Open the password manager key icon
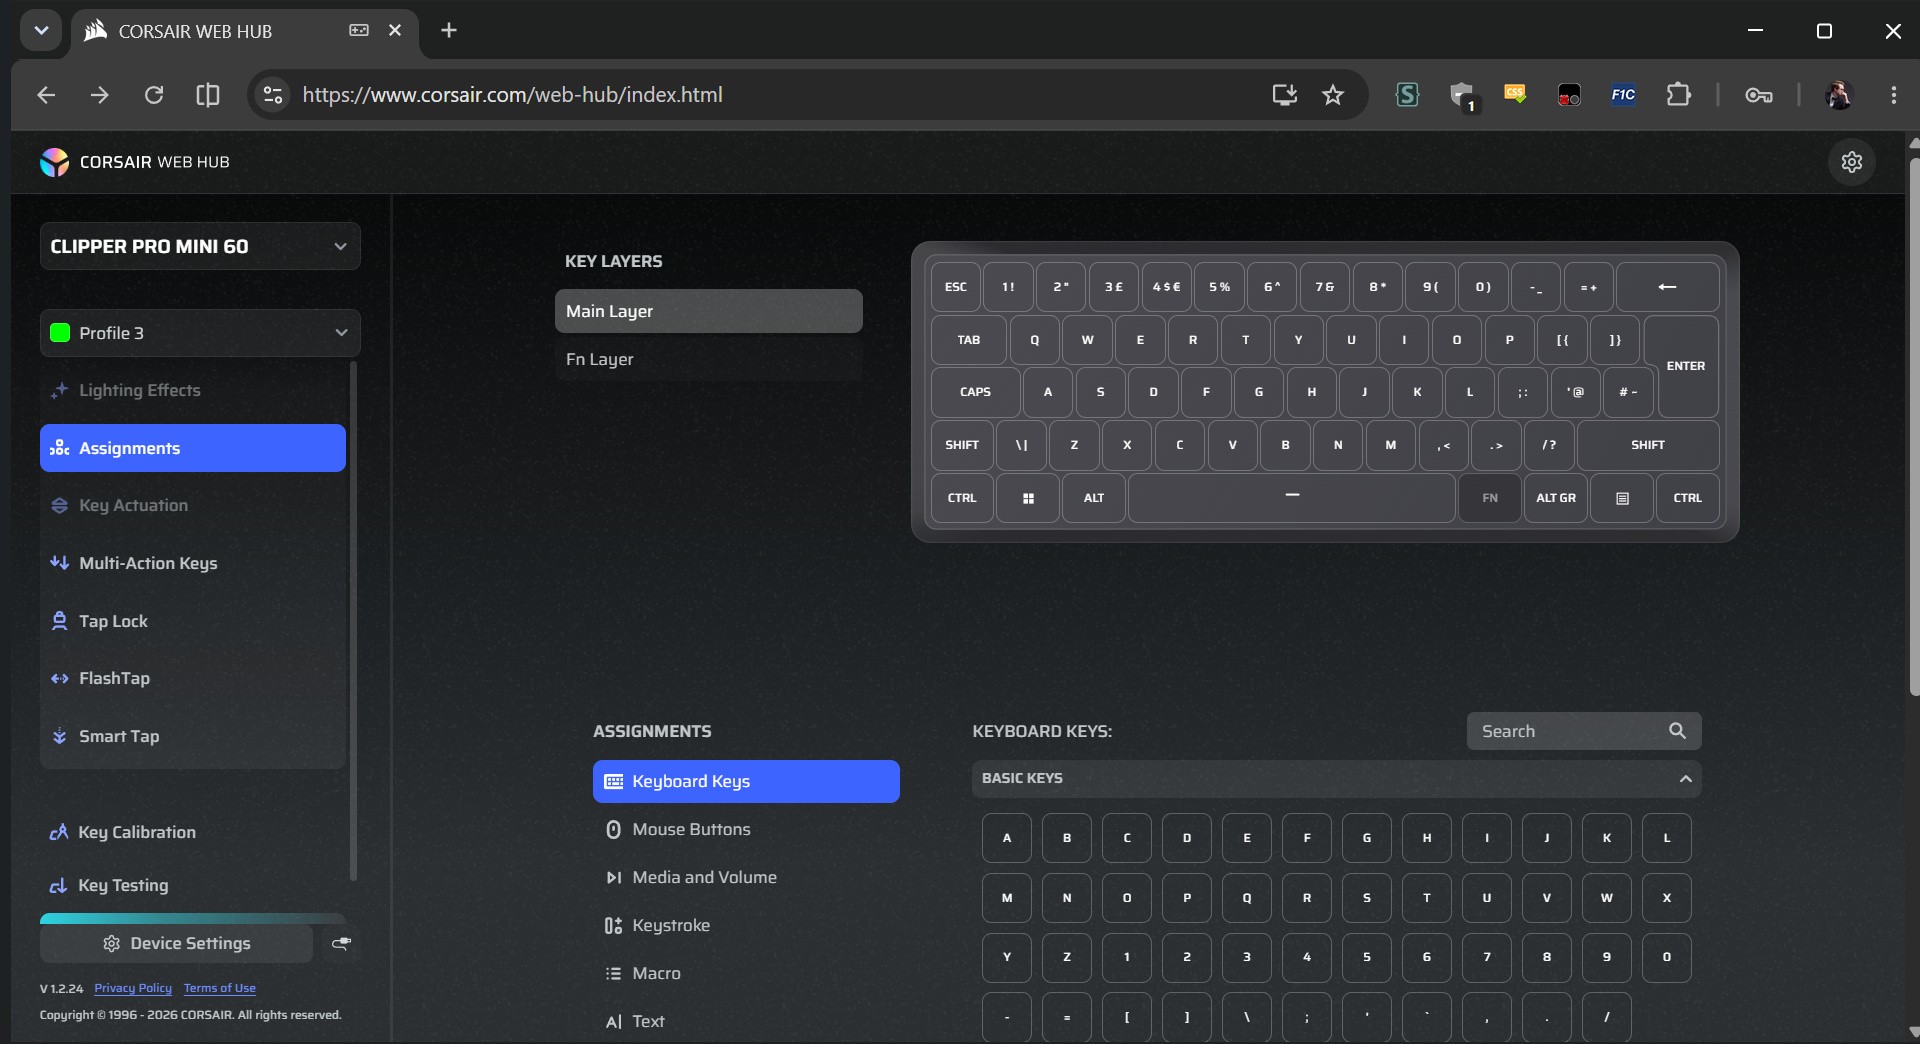 pos(1759,95)
